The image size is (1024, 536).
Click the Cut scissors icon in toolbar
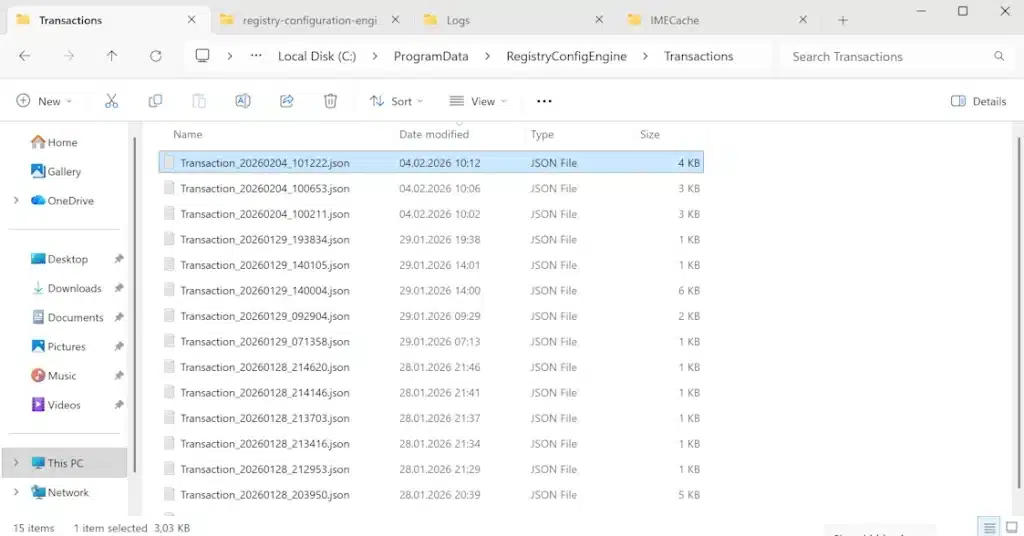pyautogui.click(x=111, y=101)
